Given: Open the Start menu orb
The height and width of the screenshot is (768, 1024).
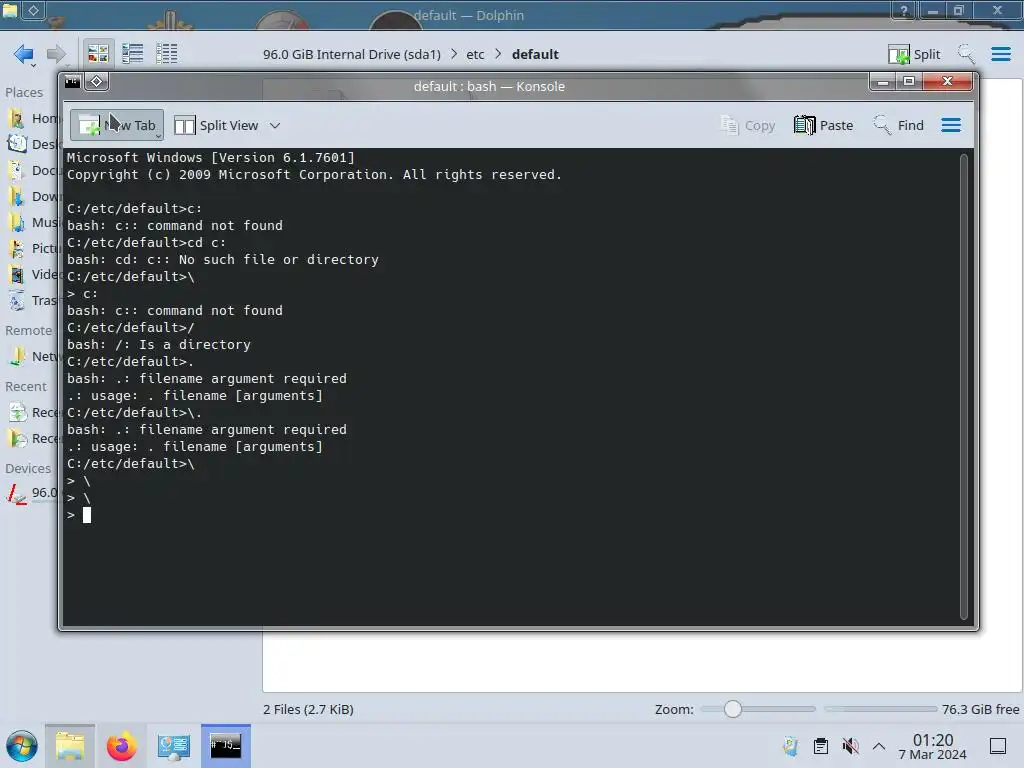Looking at the screenshot, I should [22, 746].
